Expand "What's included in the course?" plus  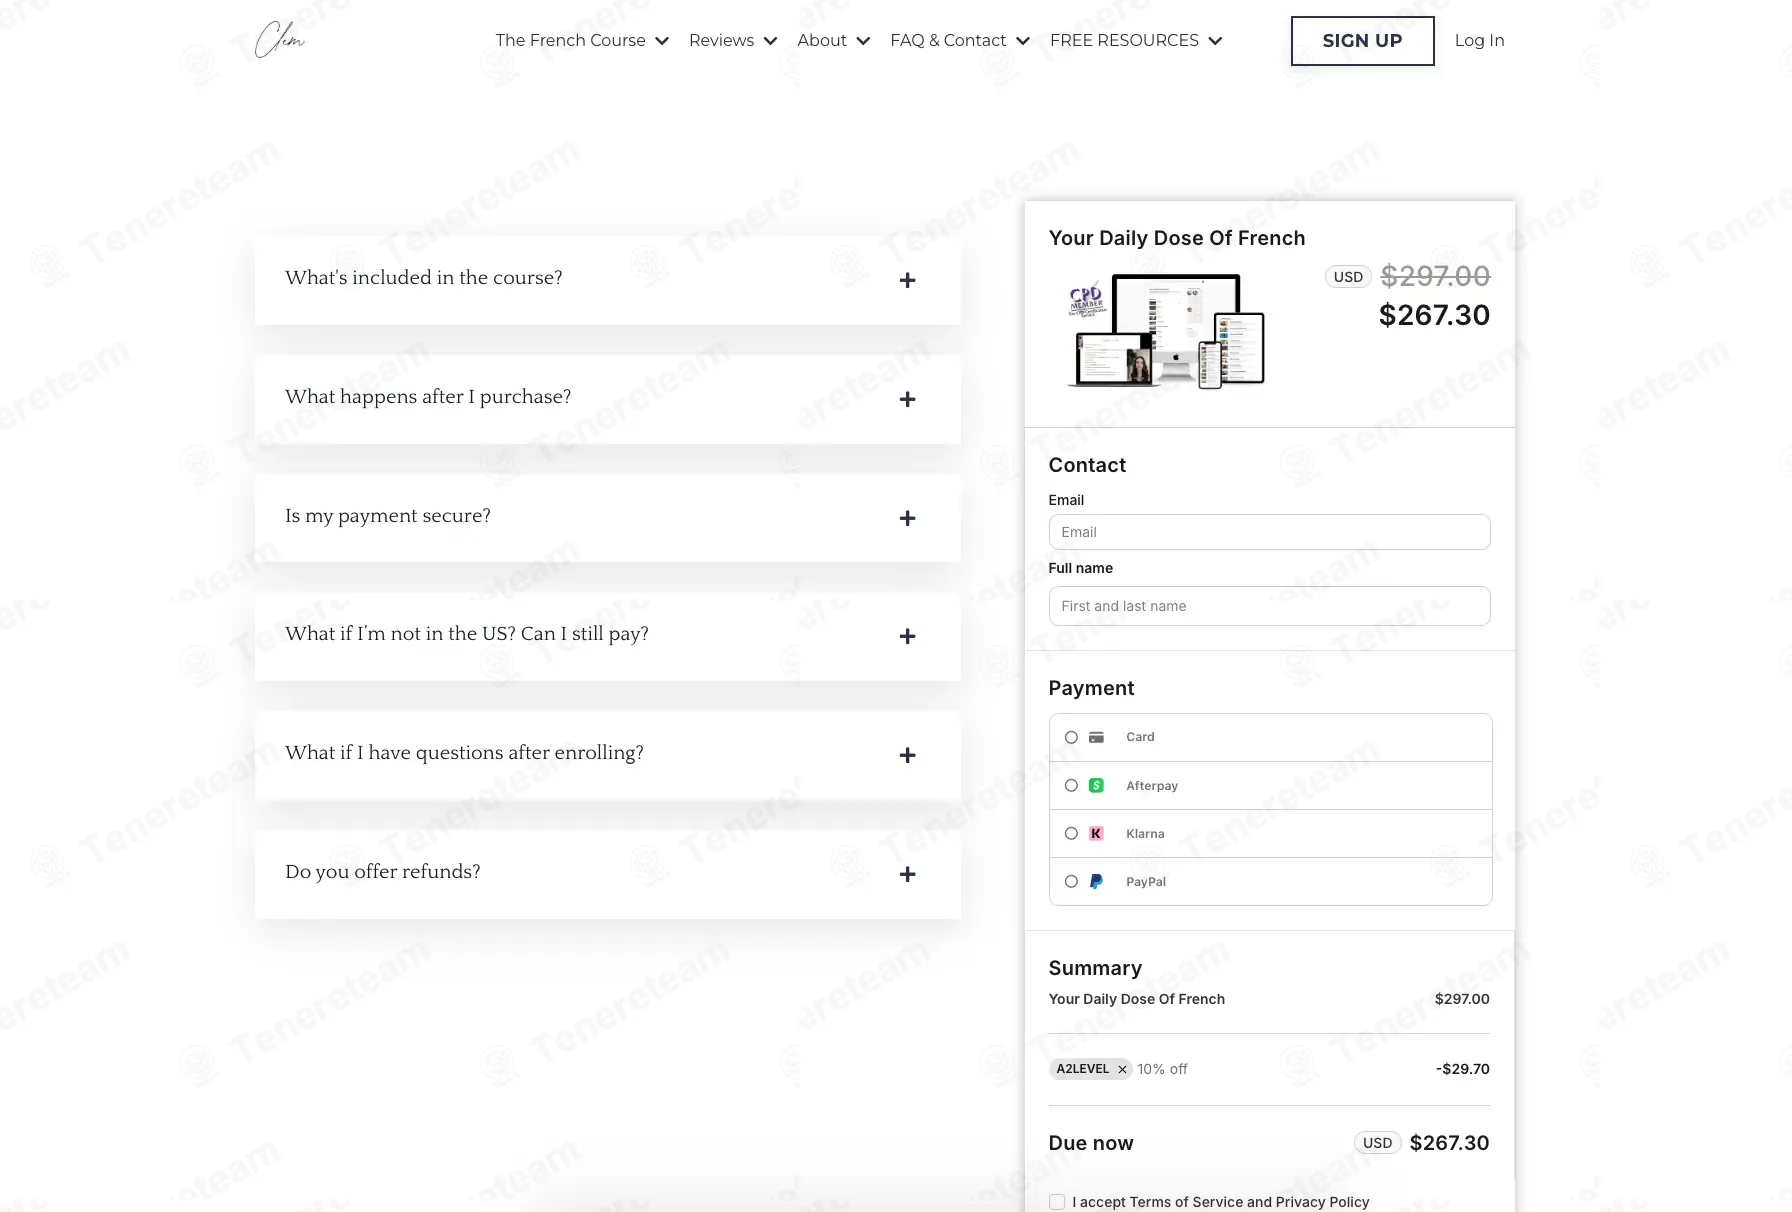(907, 280)
